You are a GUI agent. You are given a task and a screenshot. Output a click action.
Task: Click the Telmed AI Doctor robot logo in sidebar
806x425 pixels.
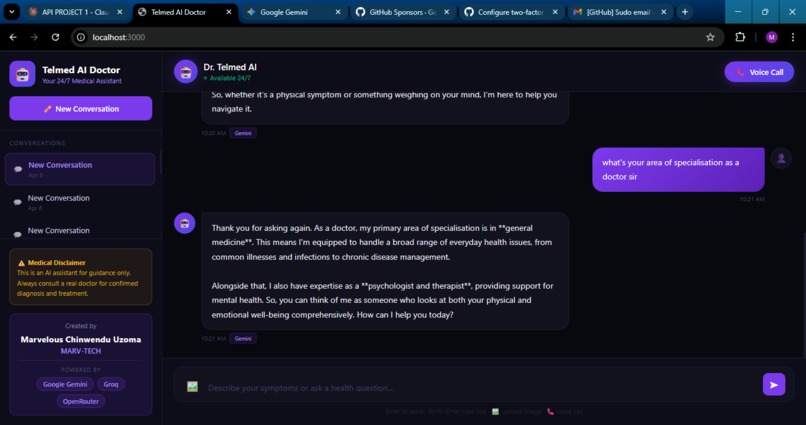pyautogui.click(x=22, y=74)
